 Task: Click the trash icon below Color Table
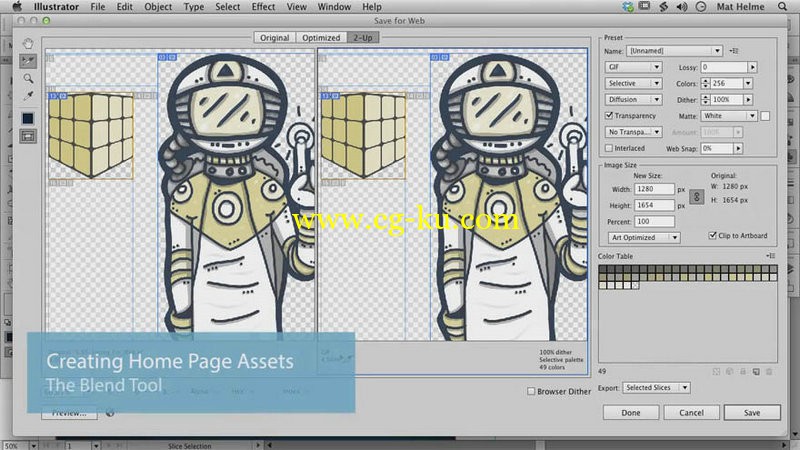769,371
